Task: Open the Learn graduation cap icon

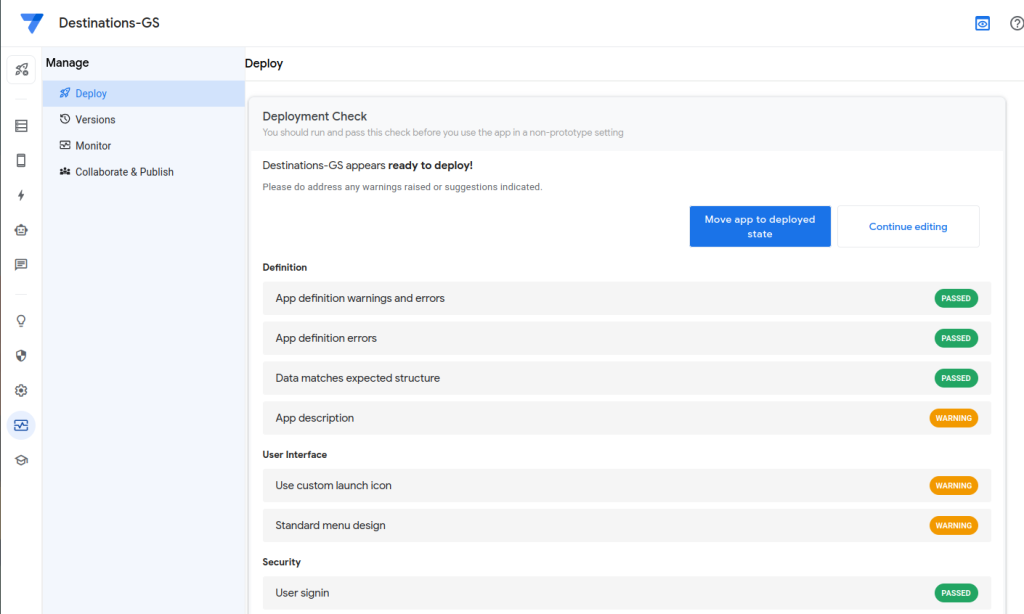Action: (x=22, y=460)
